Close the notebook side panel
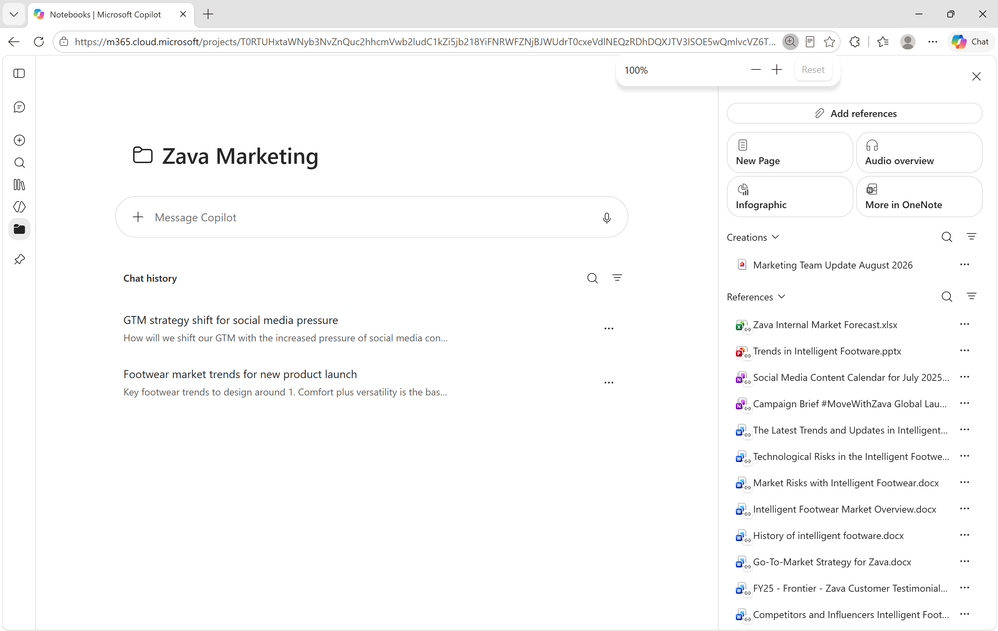Viewport: 998px width, 631px height. (976, 76)
